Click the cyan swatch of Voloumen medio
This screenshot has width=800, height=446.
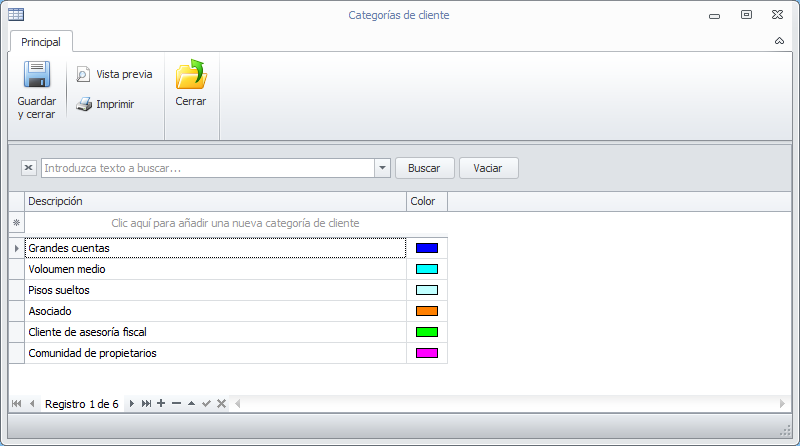pyautogui.click(x=427, y=269)
